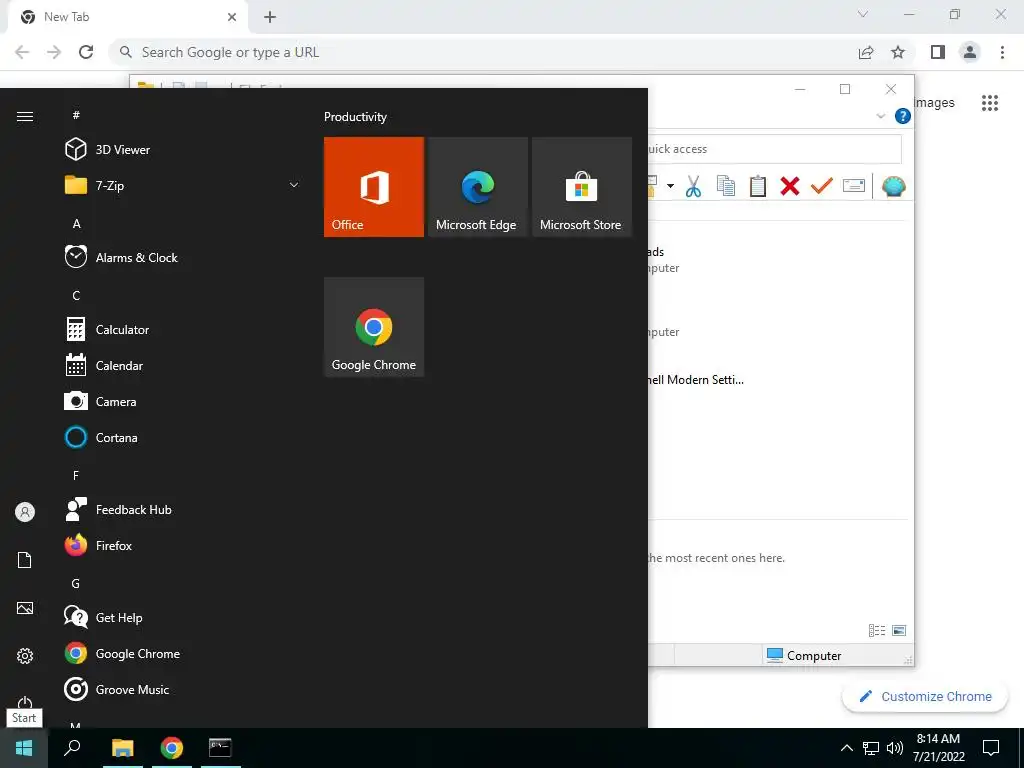Open Google apps grid in Chrome
Viewport: 1024px width, 768px height.
click(990, 103)
